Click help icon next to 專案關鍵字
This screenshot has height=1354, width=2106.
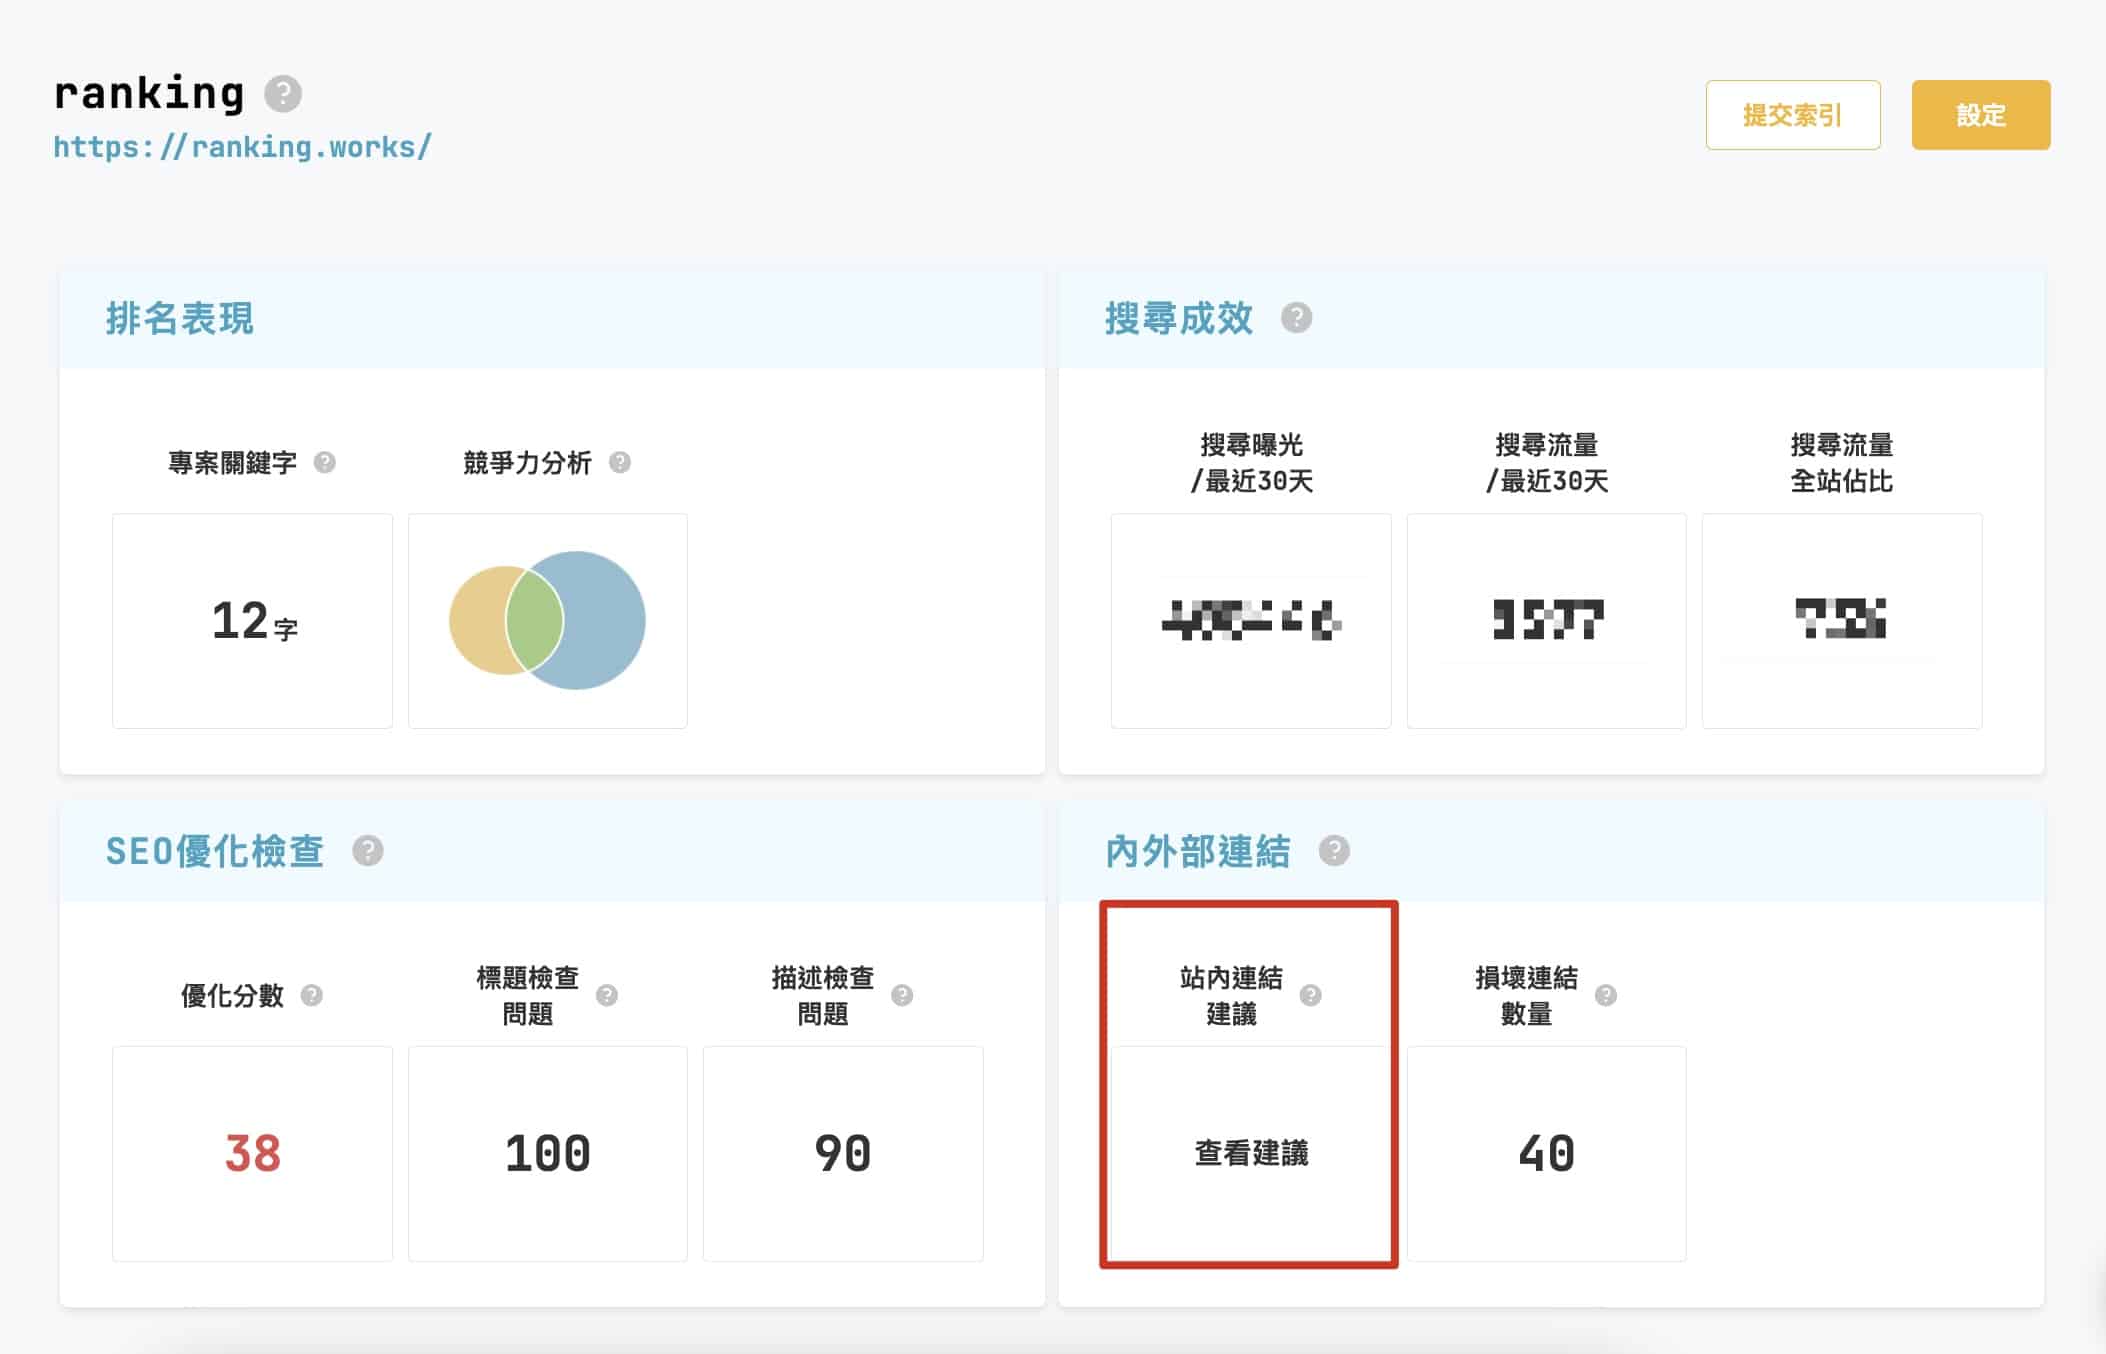click(x=324, y=462)
